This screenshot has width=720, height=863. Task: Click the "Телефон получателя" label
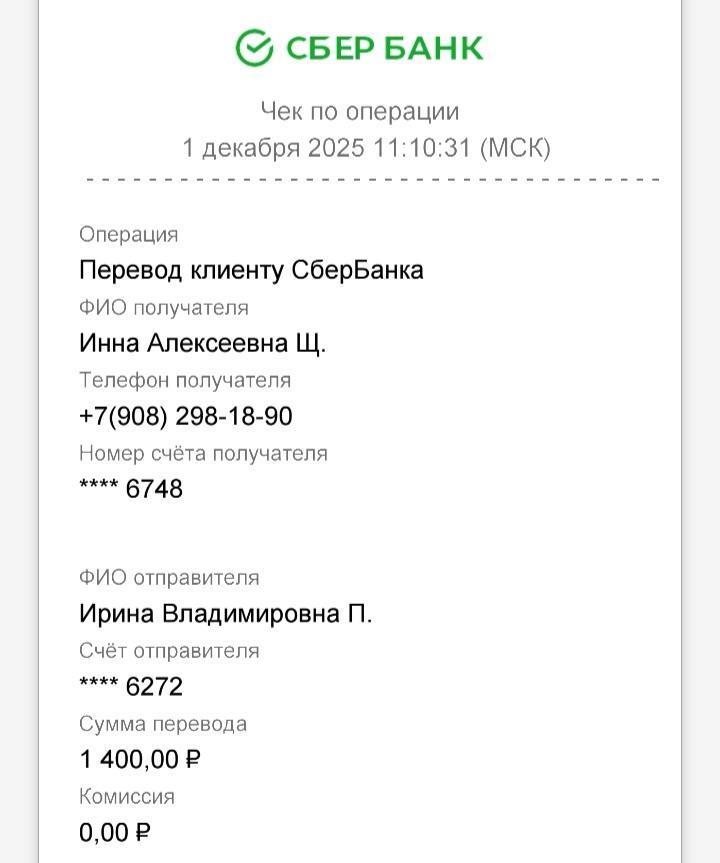coord(185,380)
